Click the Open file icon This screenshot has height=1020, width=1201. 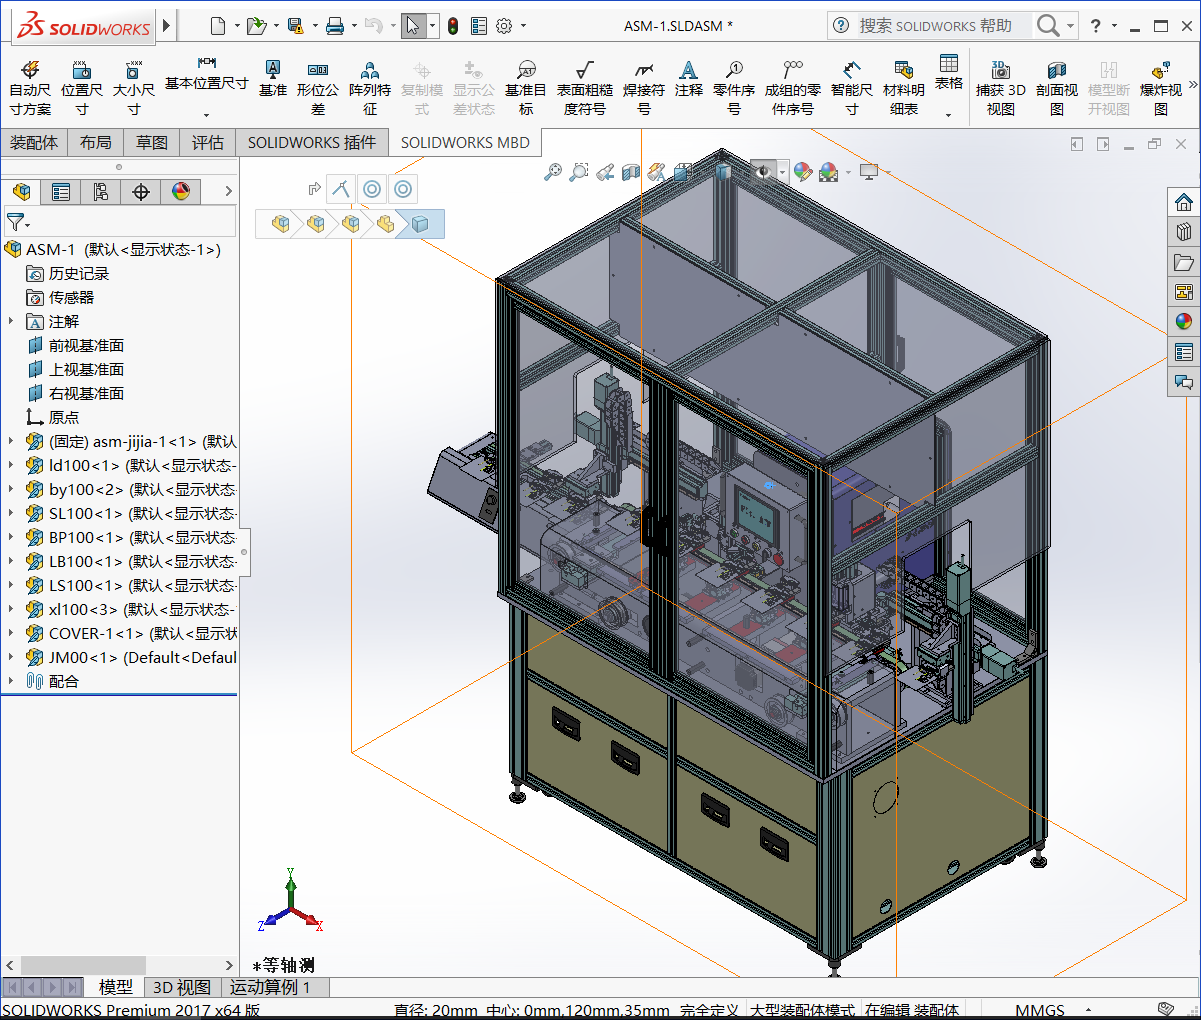[256, 26]
